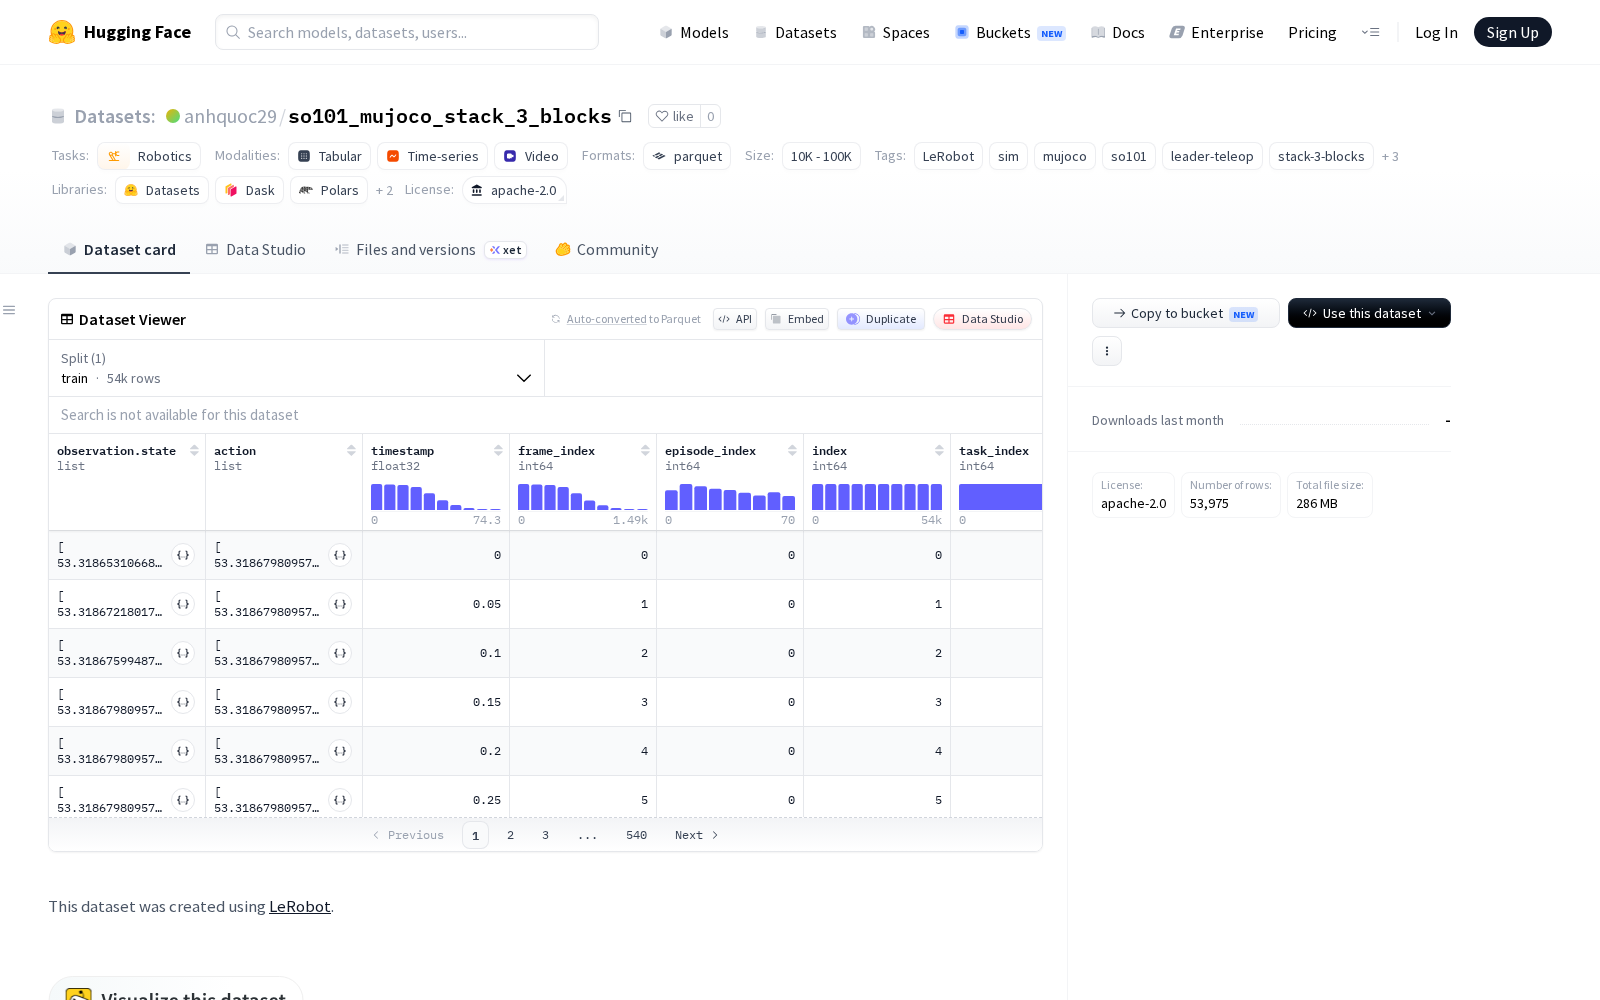This screenshot has height=1000, width=1600.
Task: Select the episode_index histogram bars
Action: tap(730, 497)
